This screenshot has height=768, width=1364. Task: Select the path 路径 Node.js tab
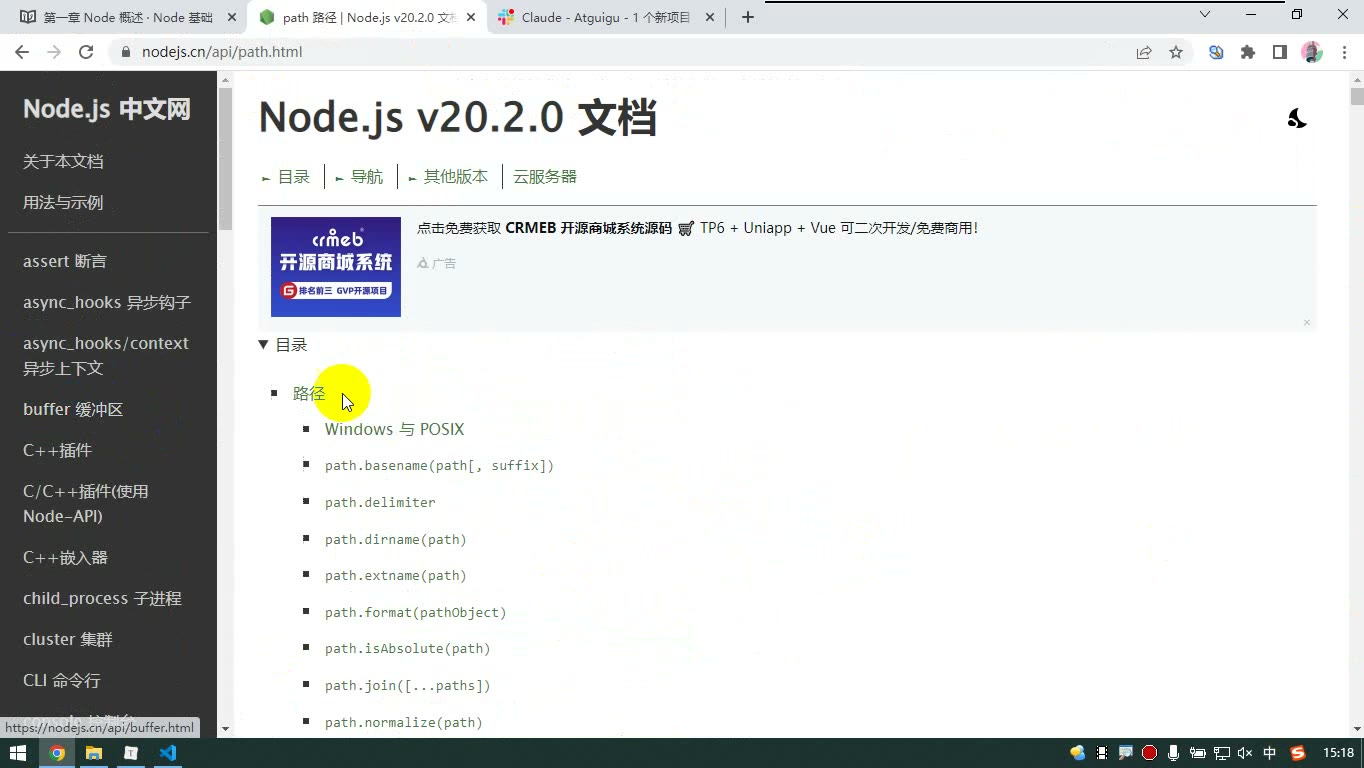click(x=366, y=17)
